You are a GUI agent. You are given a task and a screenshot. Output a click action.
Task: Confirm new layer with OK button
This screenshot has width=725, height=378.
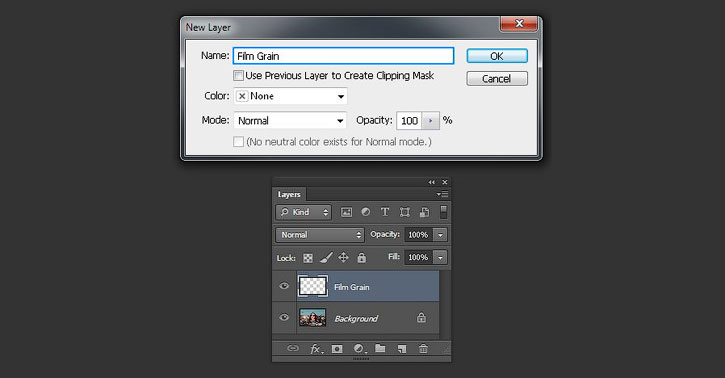497,56
